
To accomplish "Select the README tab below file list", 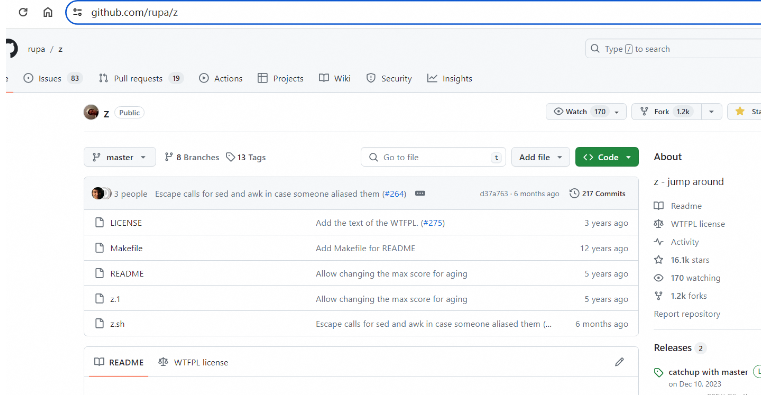I will click(x=119, y=362).
